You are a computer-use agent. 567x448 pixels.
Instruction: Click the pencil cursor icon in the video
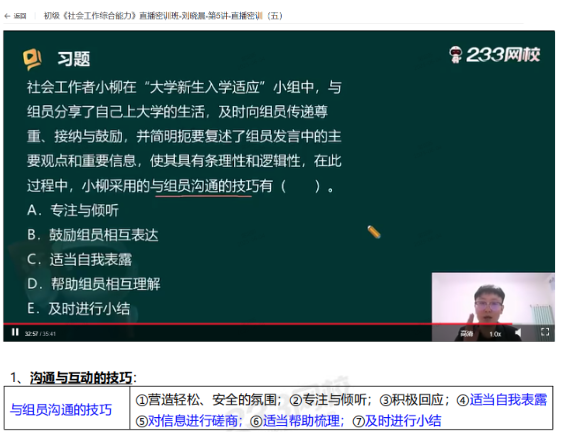coord(374,232)
